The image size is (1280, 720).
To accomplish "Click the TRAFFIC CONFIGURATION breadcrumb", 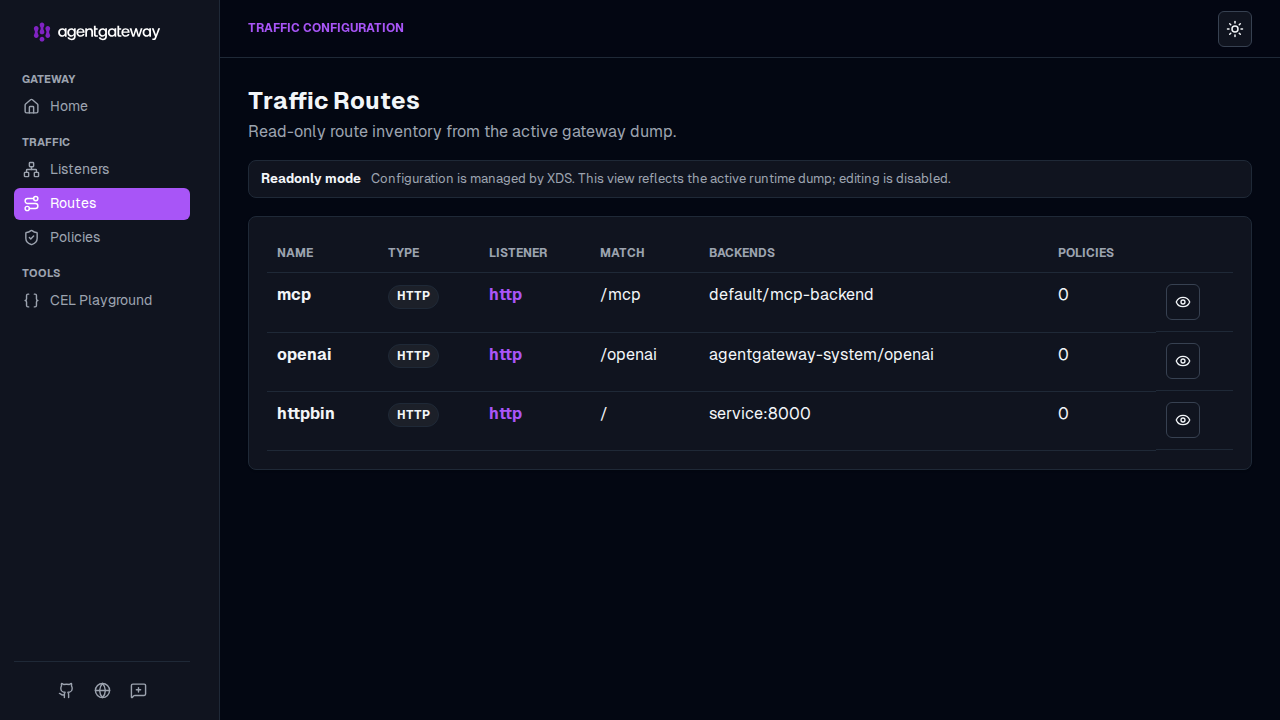I will (x=326, y=28).
